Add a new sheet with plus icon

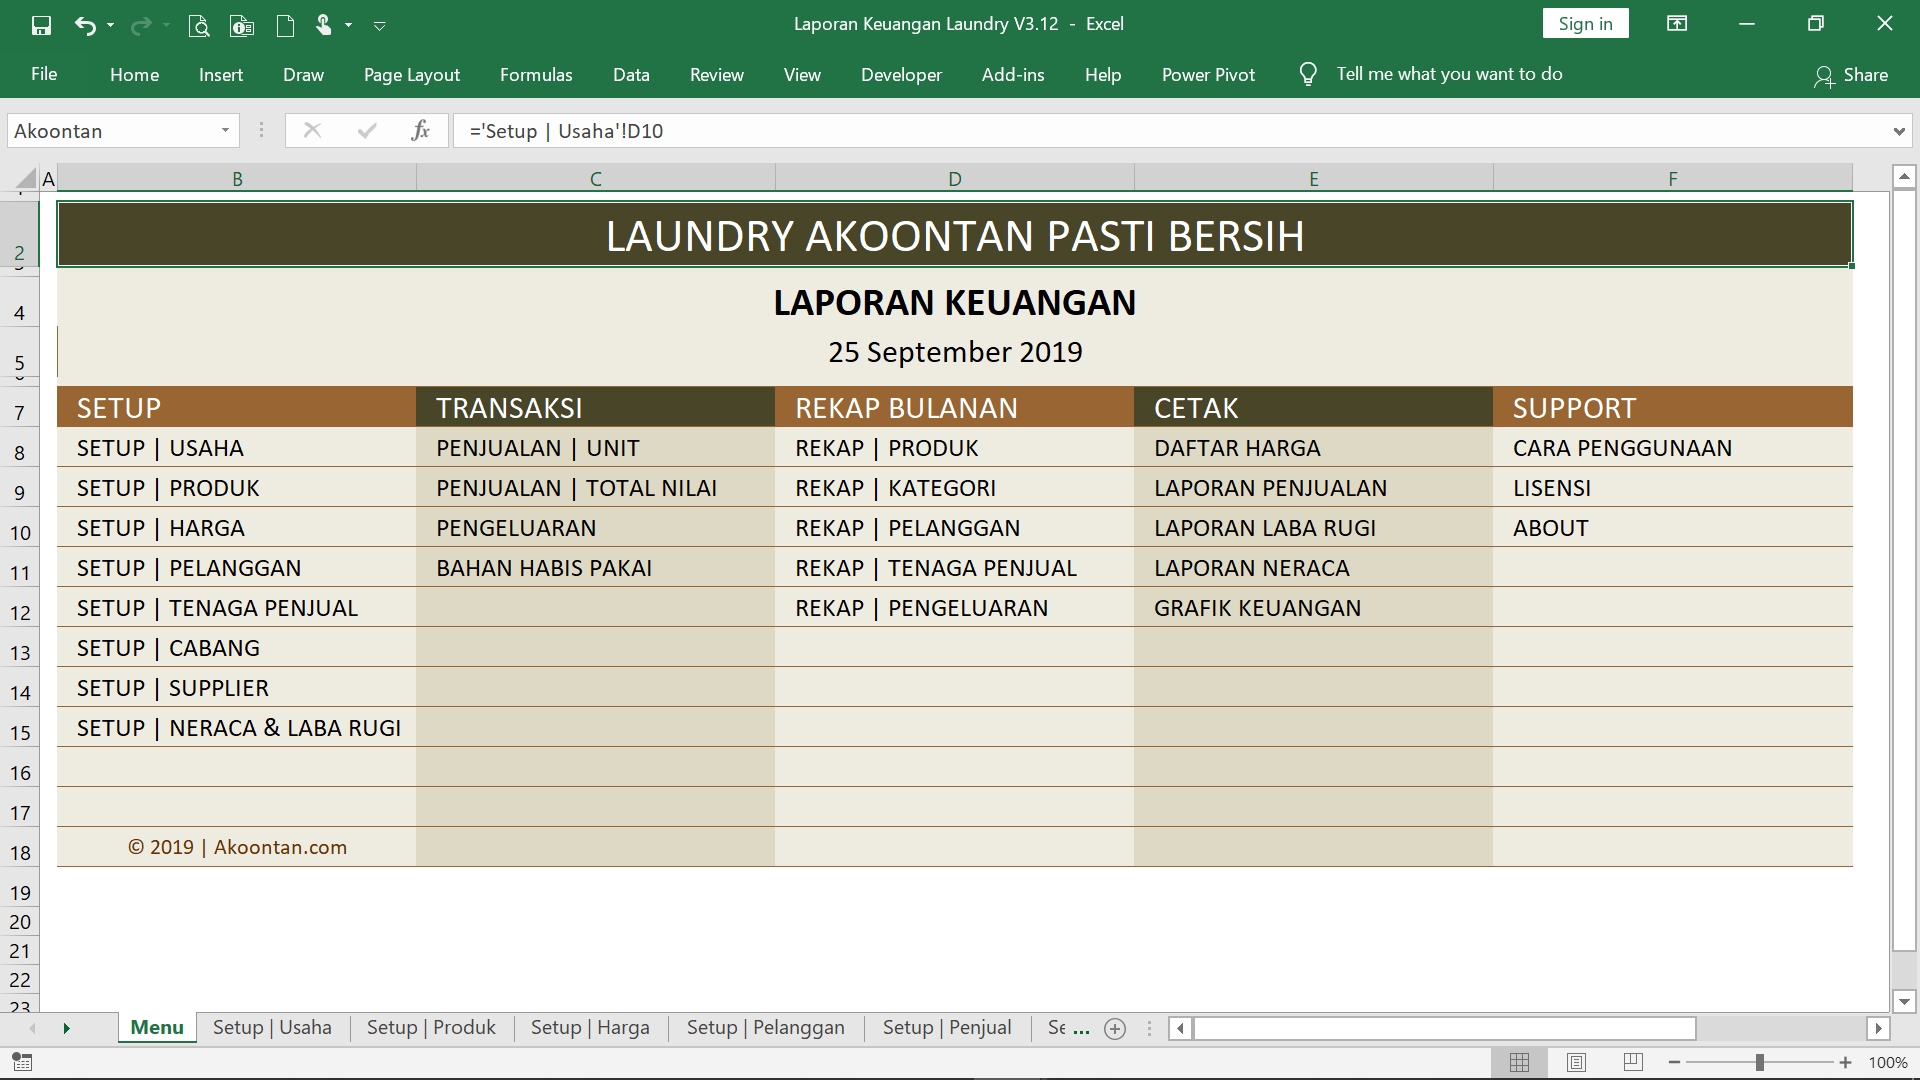[x=1115, y=1028]
